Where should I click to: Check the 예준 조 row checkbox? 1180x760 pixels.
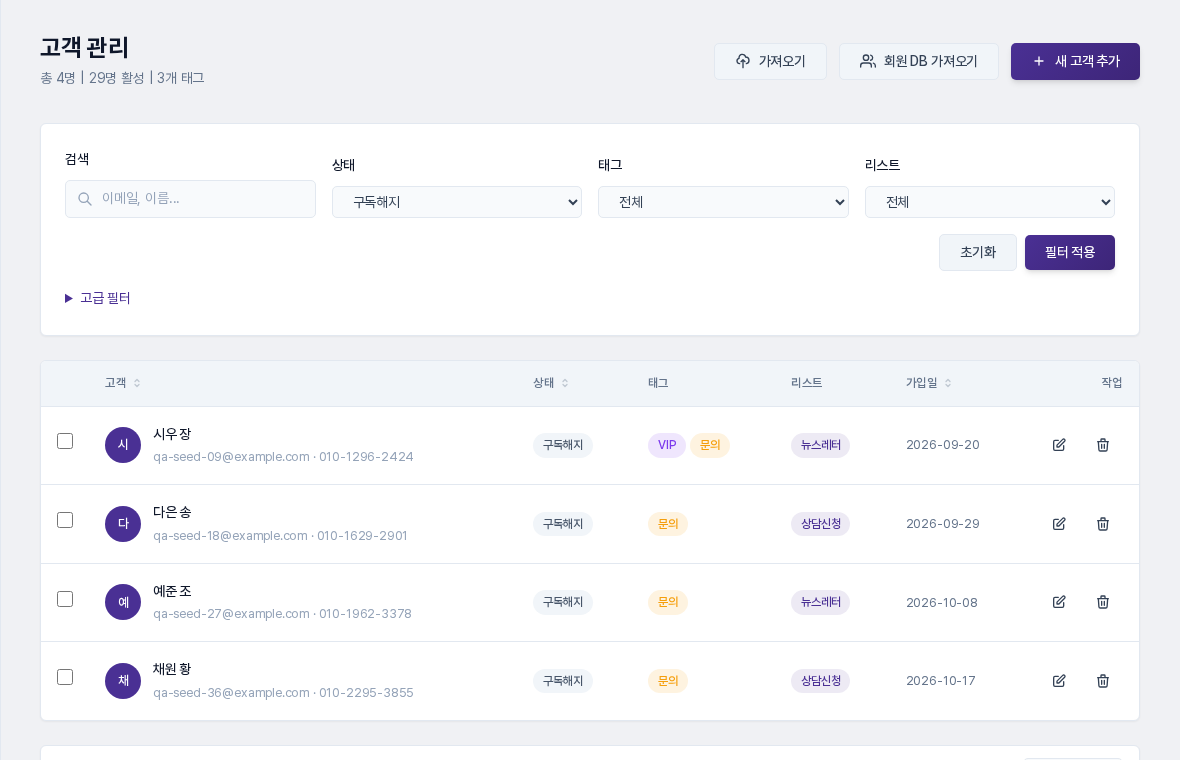pos(65,599)
